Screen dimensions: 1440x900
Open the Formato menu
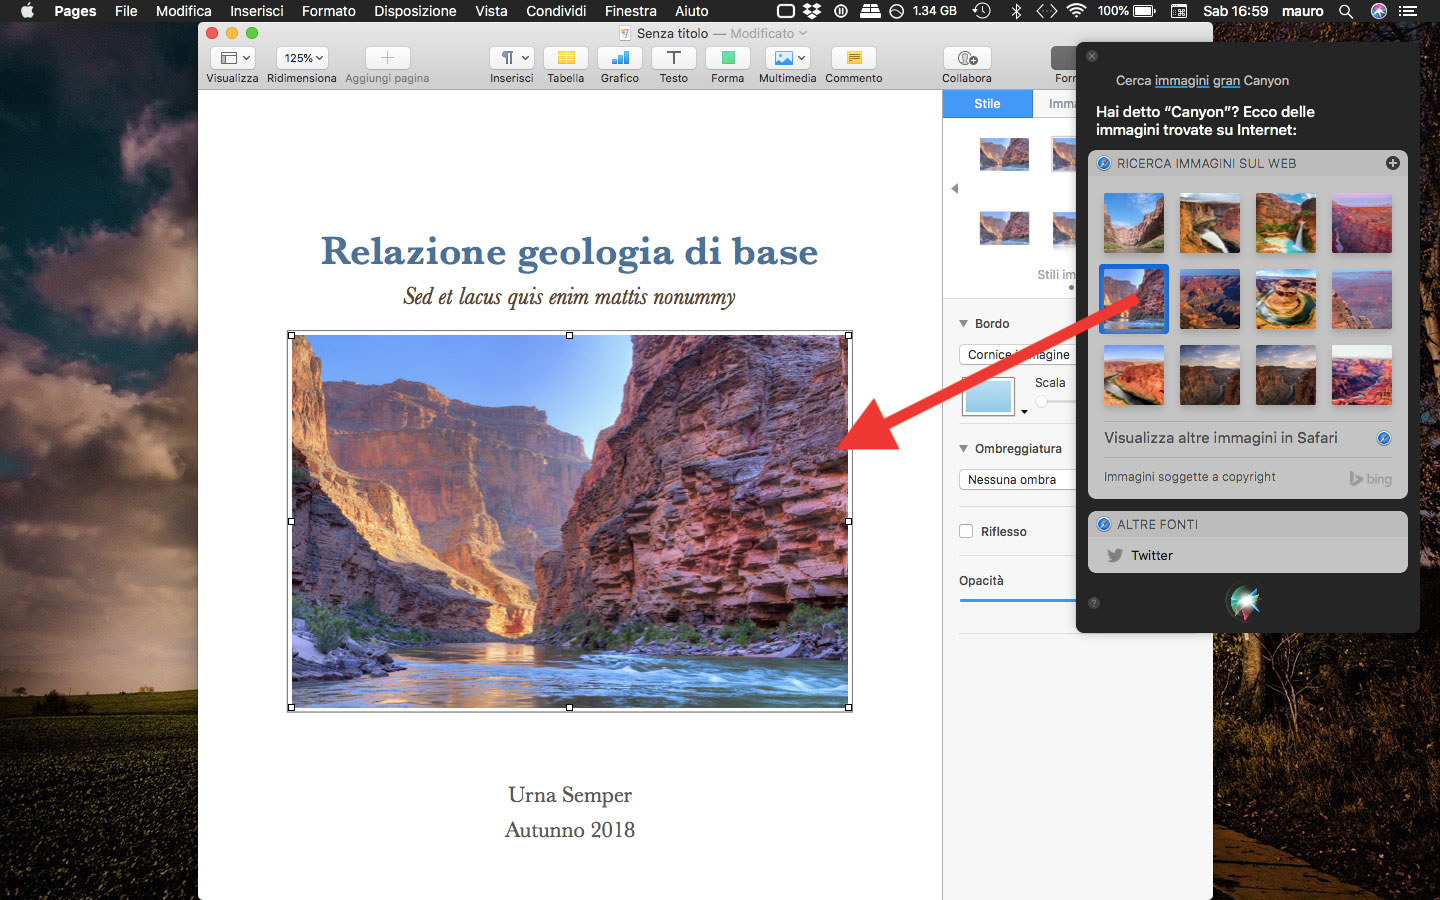pyautogui.click(x=328, y=11)
